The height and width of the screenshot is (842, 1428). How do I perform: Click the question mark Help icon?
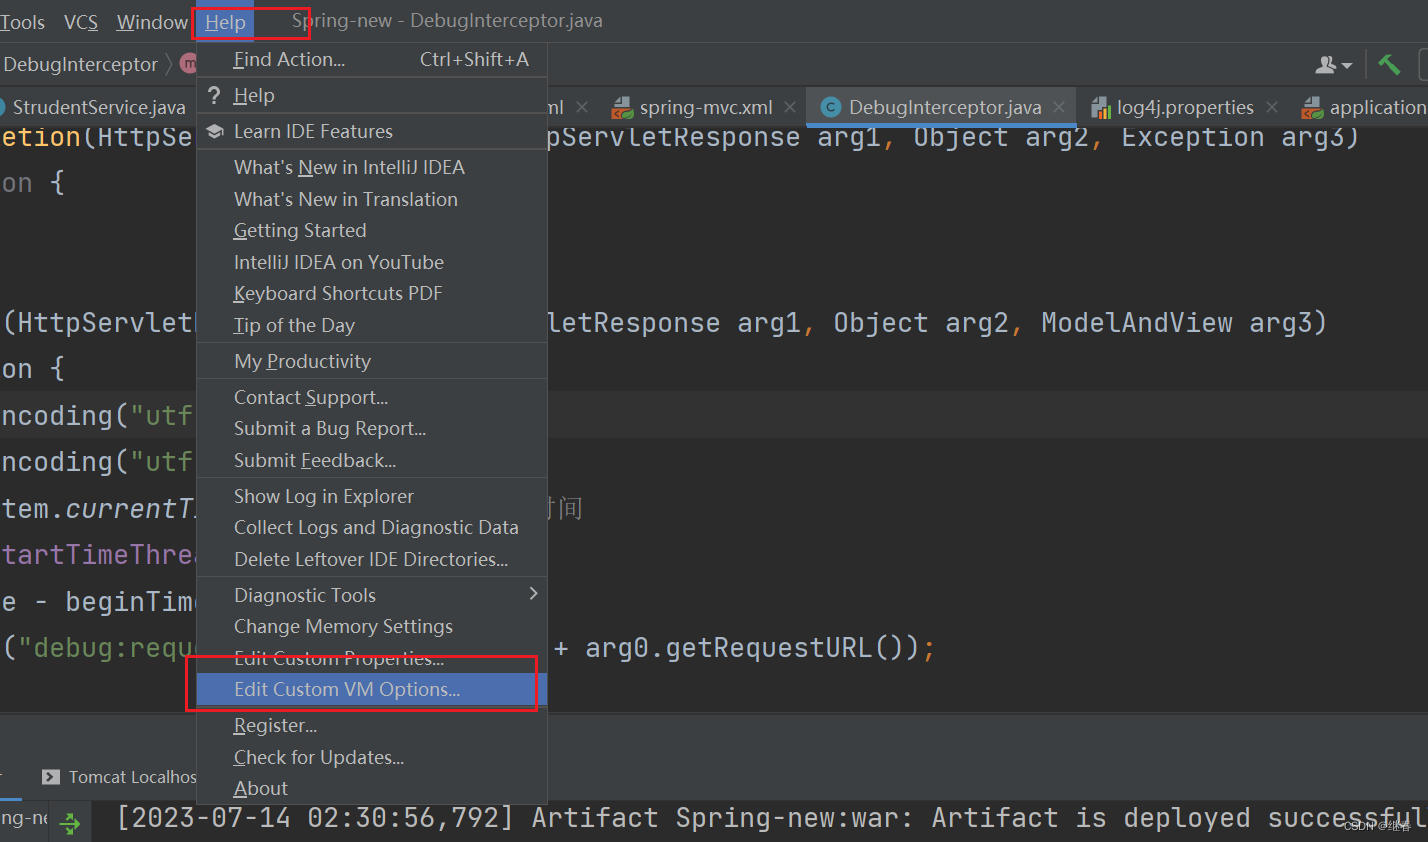pyautogui.click(x=214, y=95)
